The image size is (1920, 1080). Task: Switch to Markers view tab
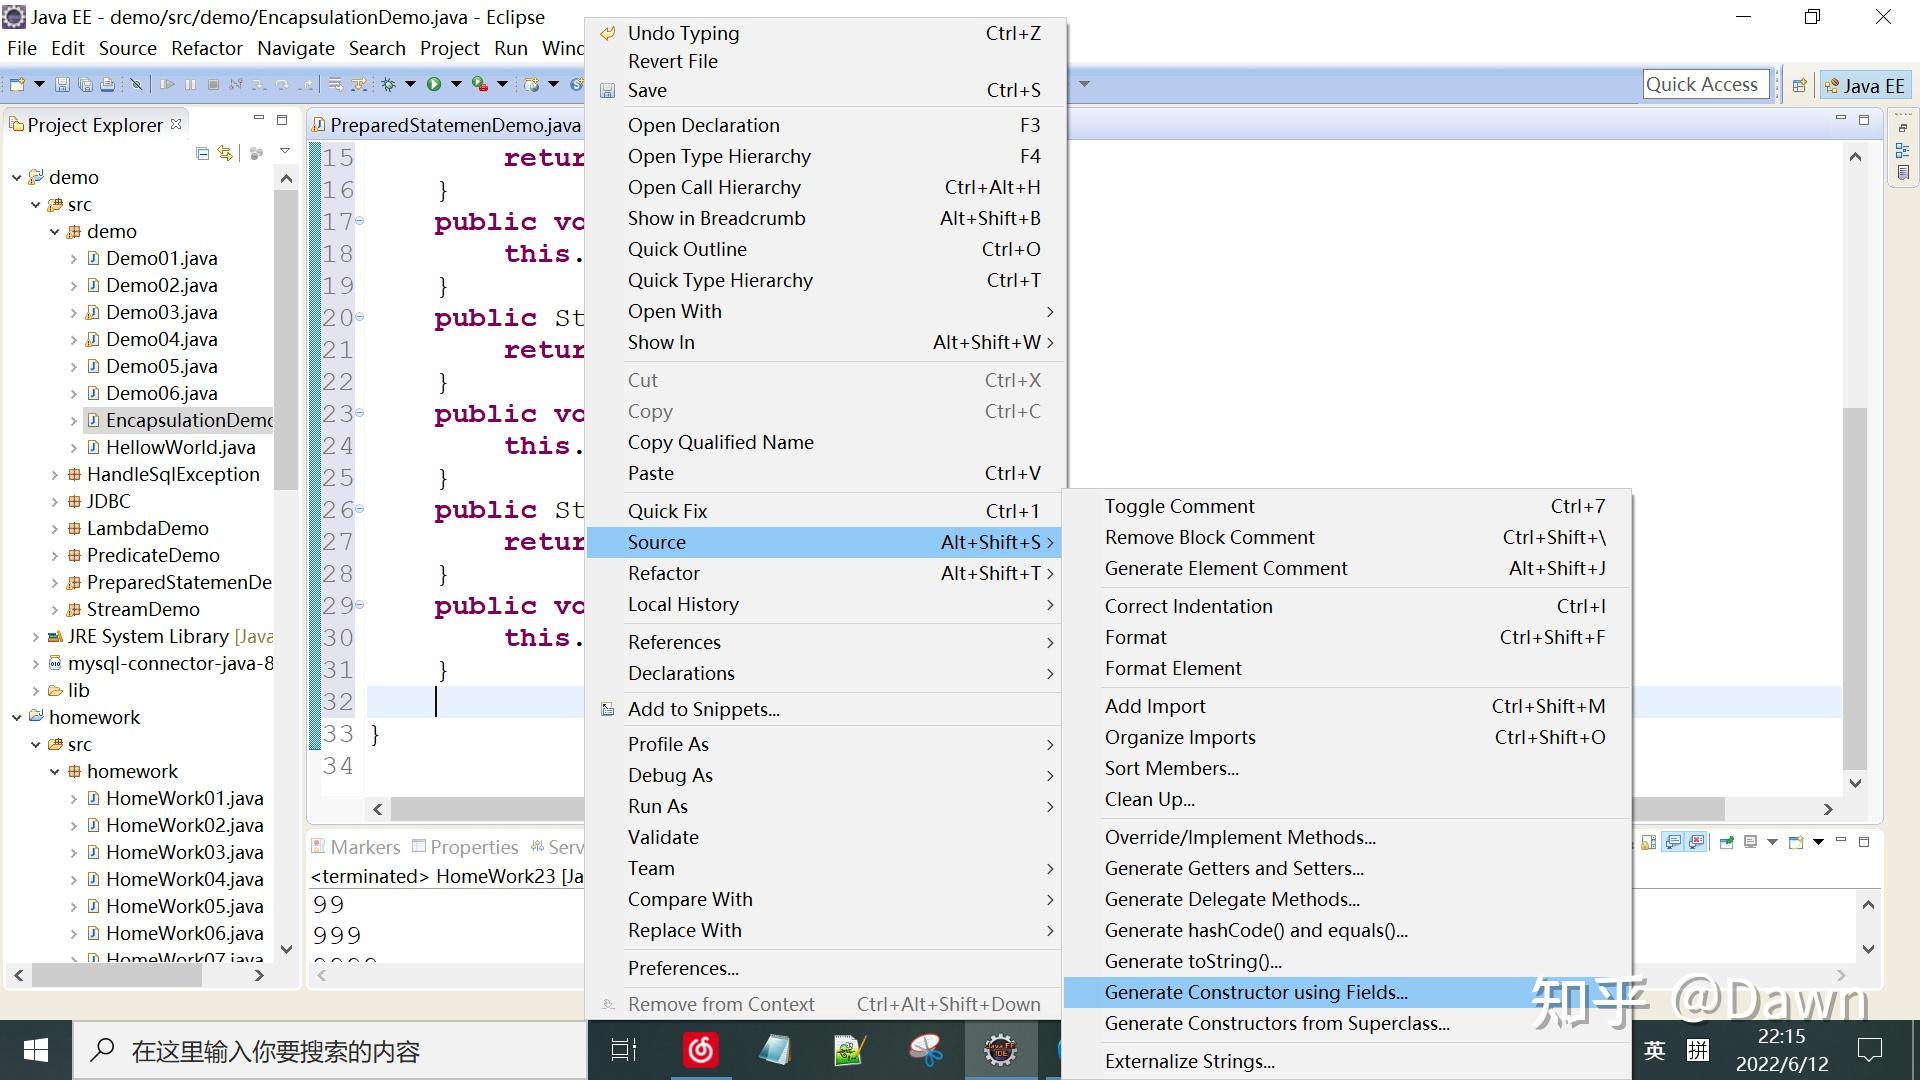(x=356, y=847)
